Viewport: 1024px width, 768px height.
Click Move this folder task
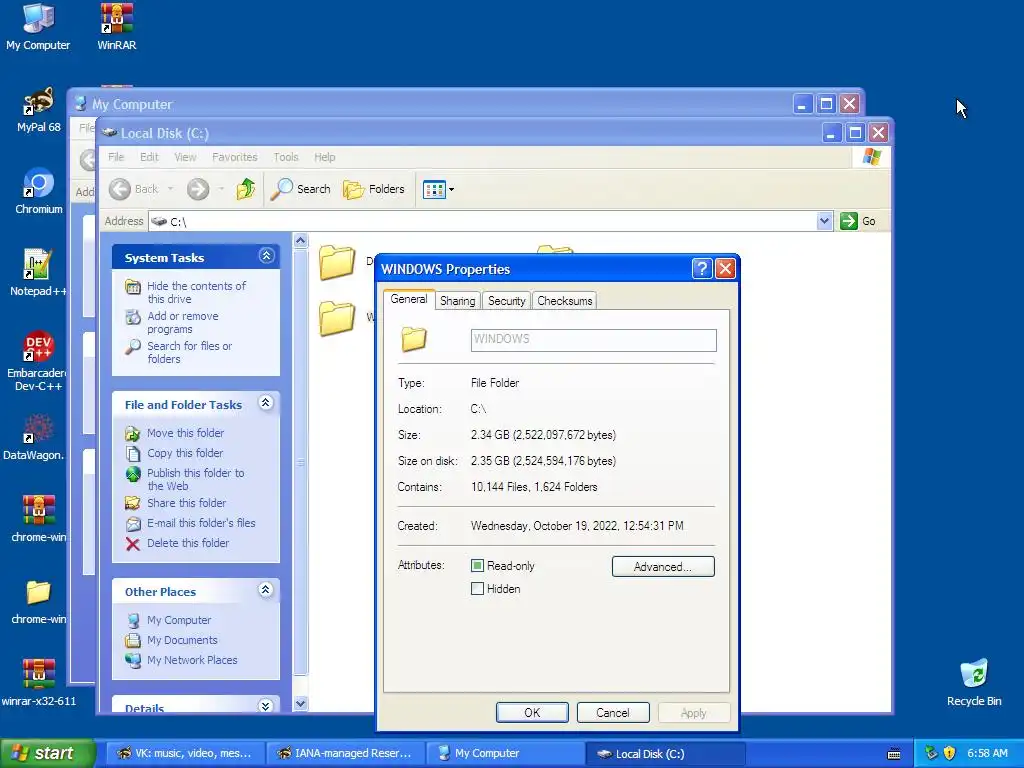pos(185,433)
